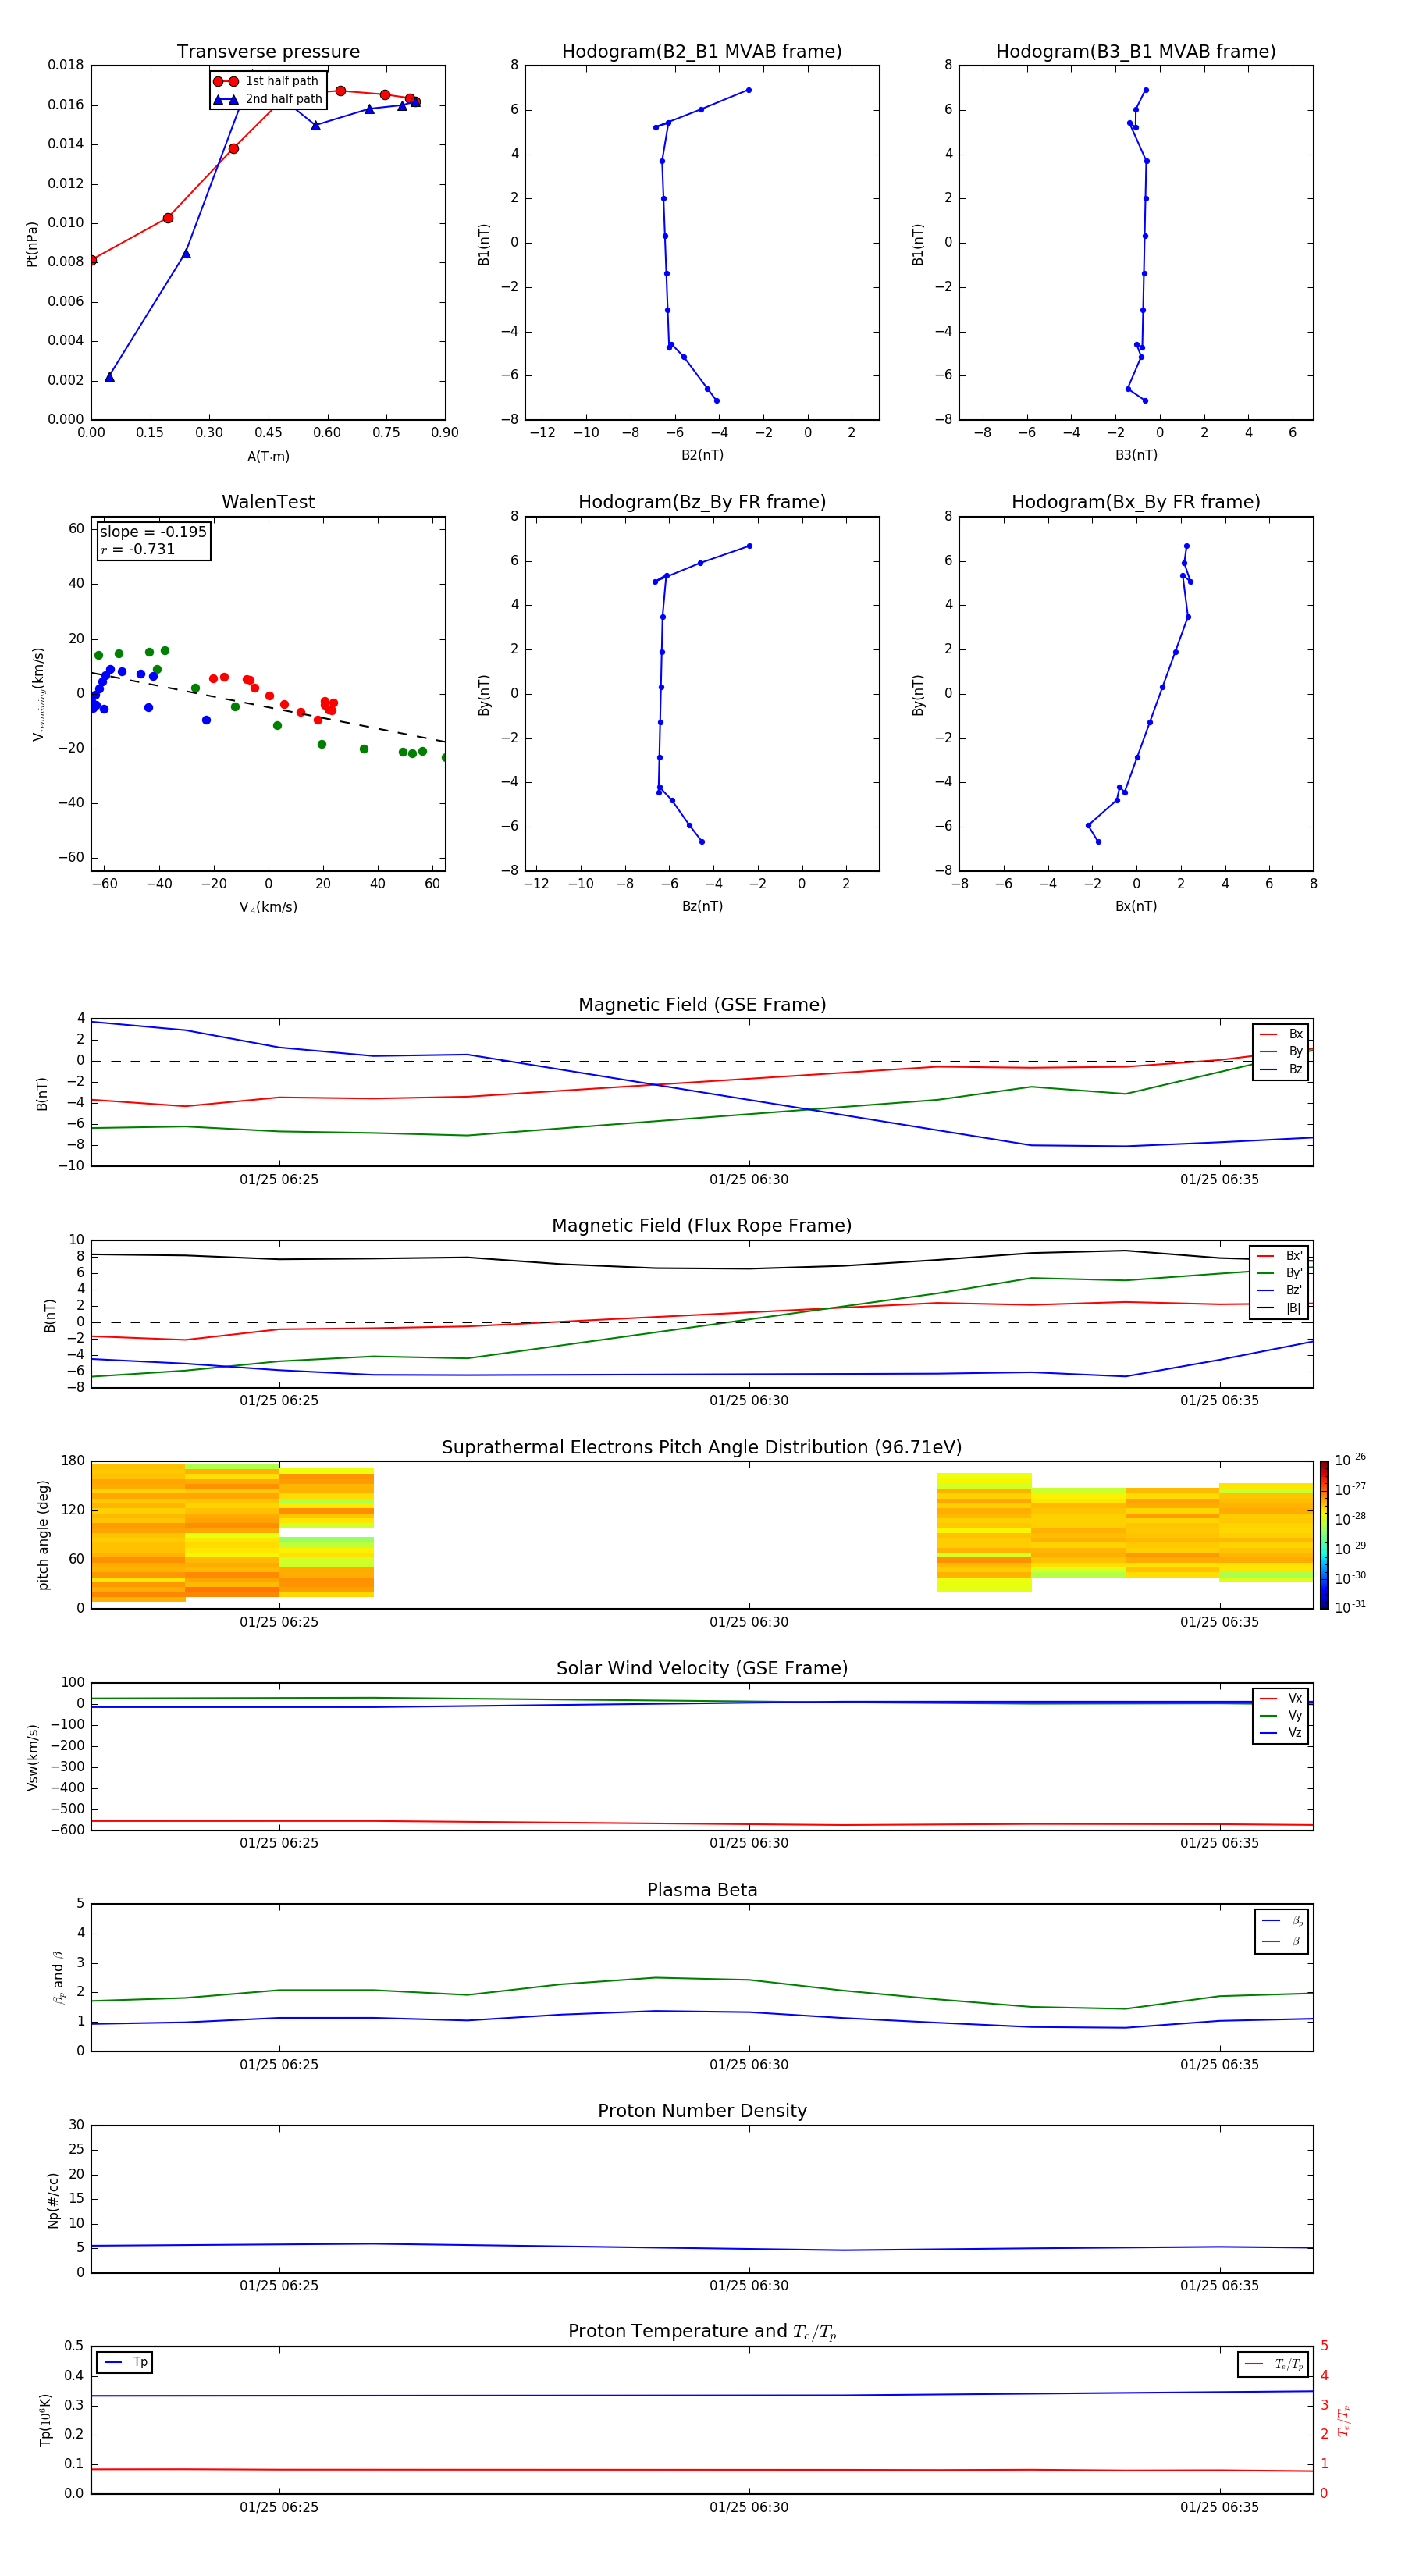Select the "Proton Temperature and Te/Tp" title

702,2332
